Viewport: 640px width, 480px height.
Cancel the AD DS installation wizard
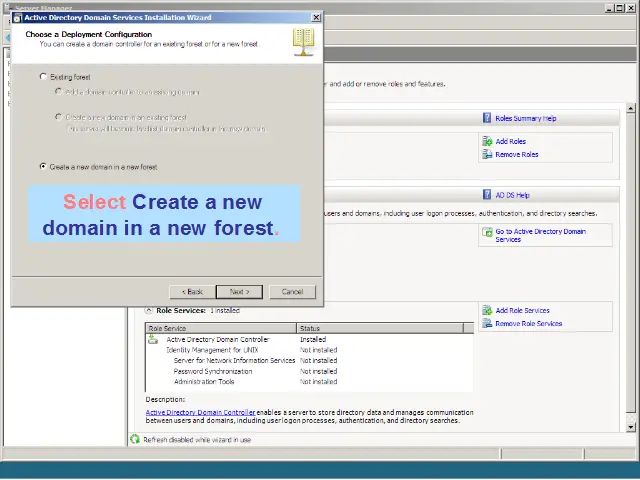(x=292, y=292)
